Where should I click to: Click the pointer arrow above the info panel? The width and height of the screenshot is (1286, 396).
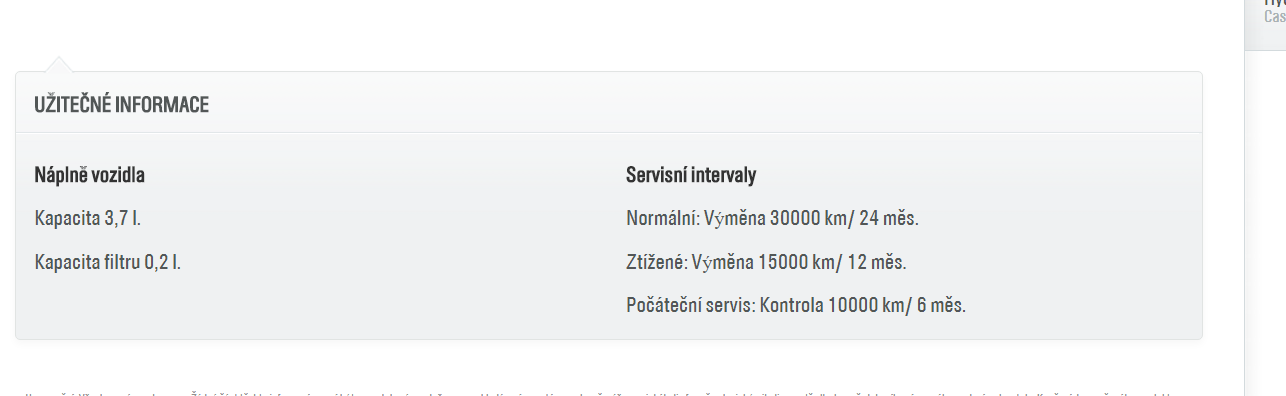point(59,64)
